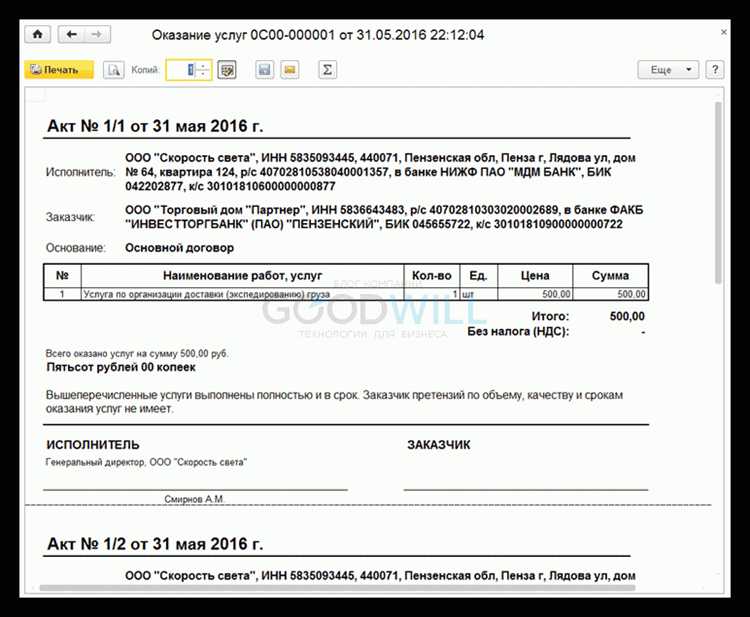Click the Цена column header
750x617 pixels.
coord(535,275)
